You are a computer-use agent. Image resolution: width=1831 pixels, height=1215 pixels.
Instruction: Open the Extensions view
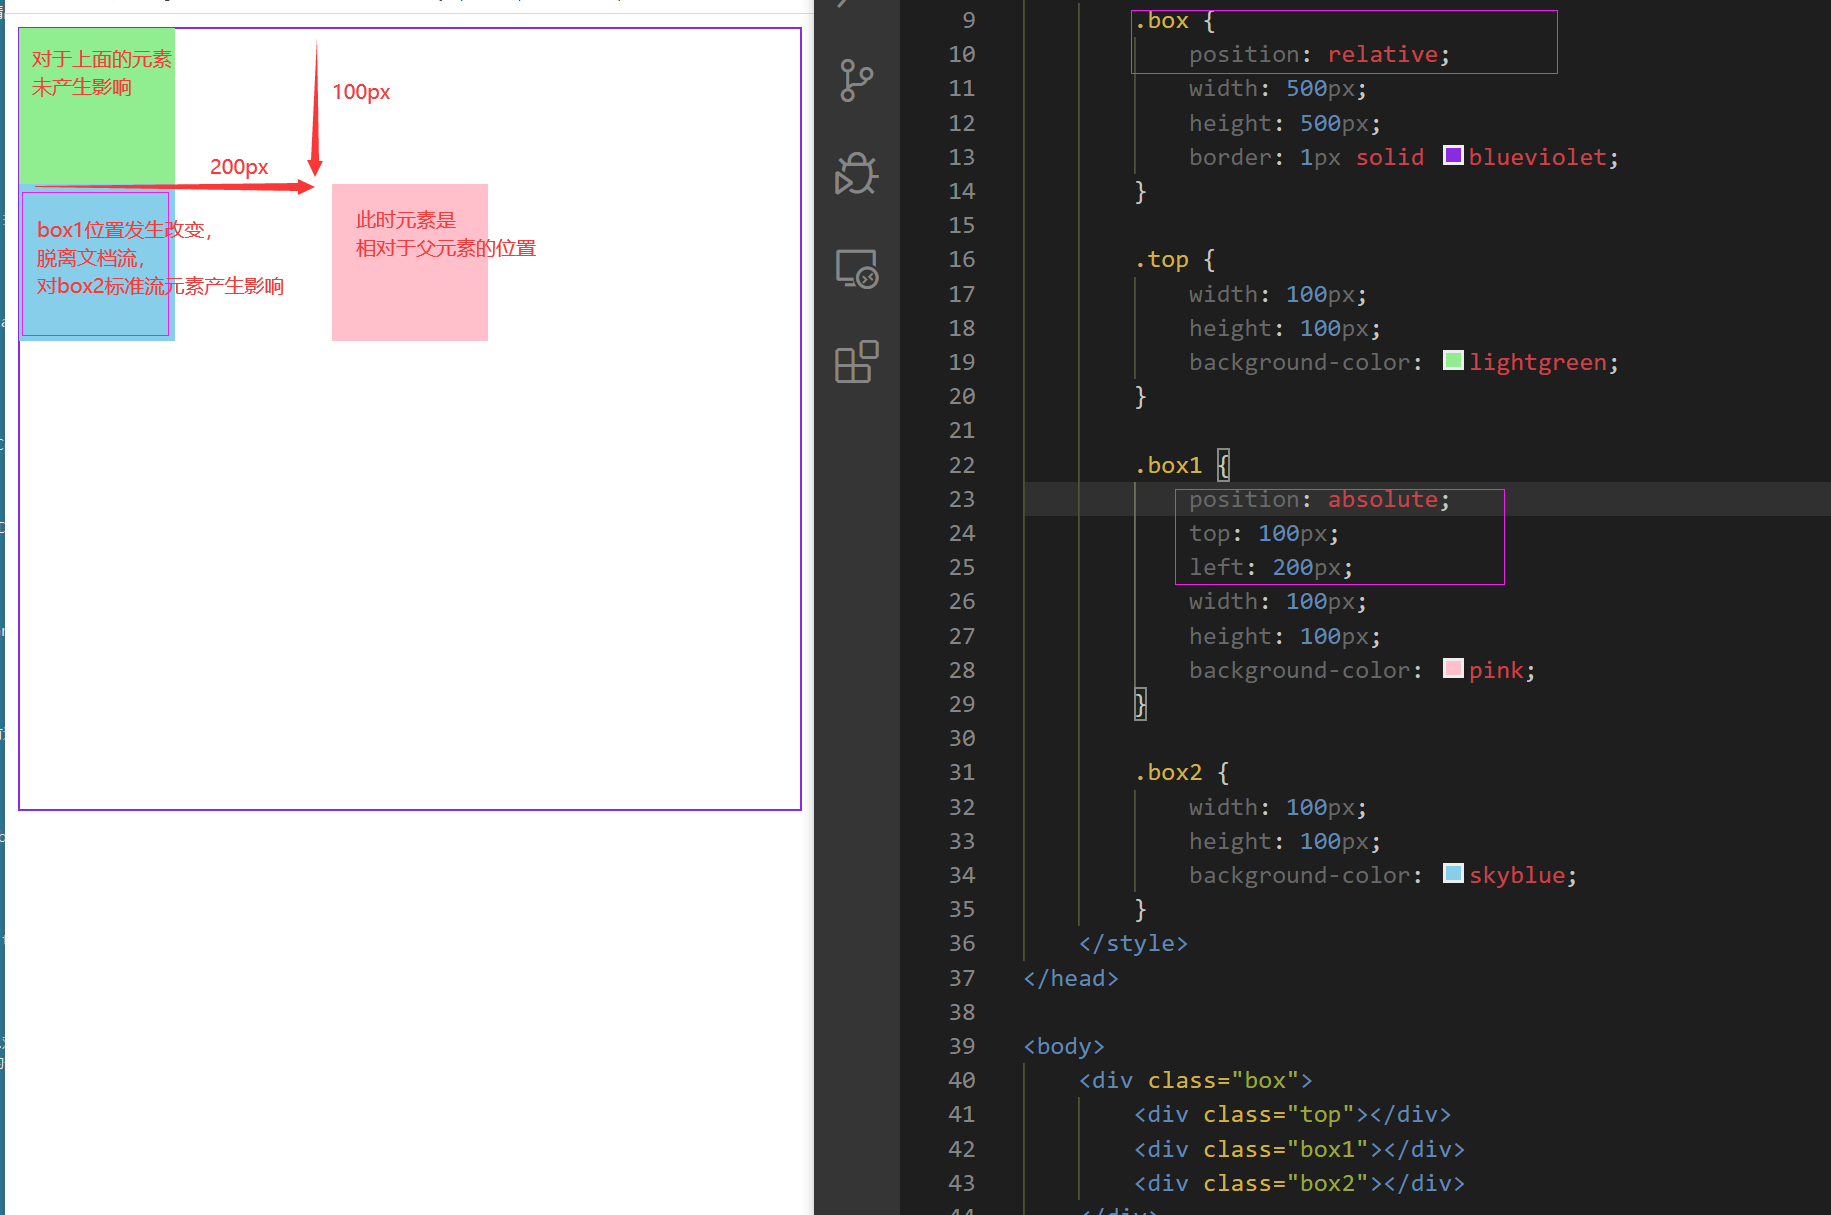point(857,362)
